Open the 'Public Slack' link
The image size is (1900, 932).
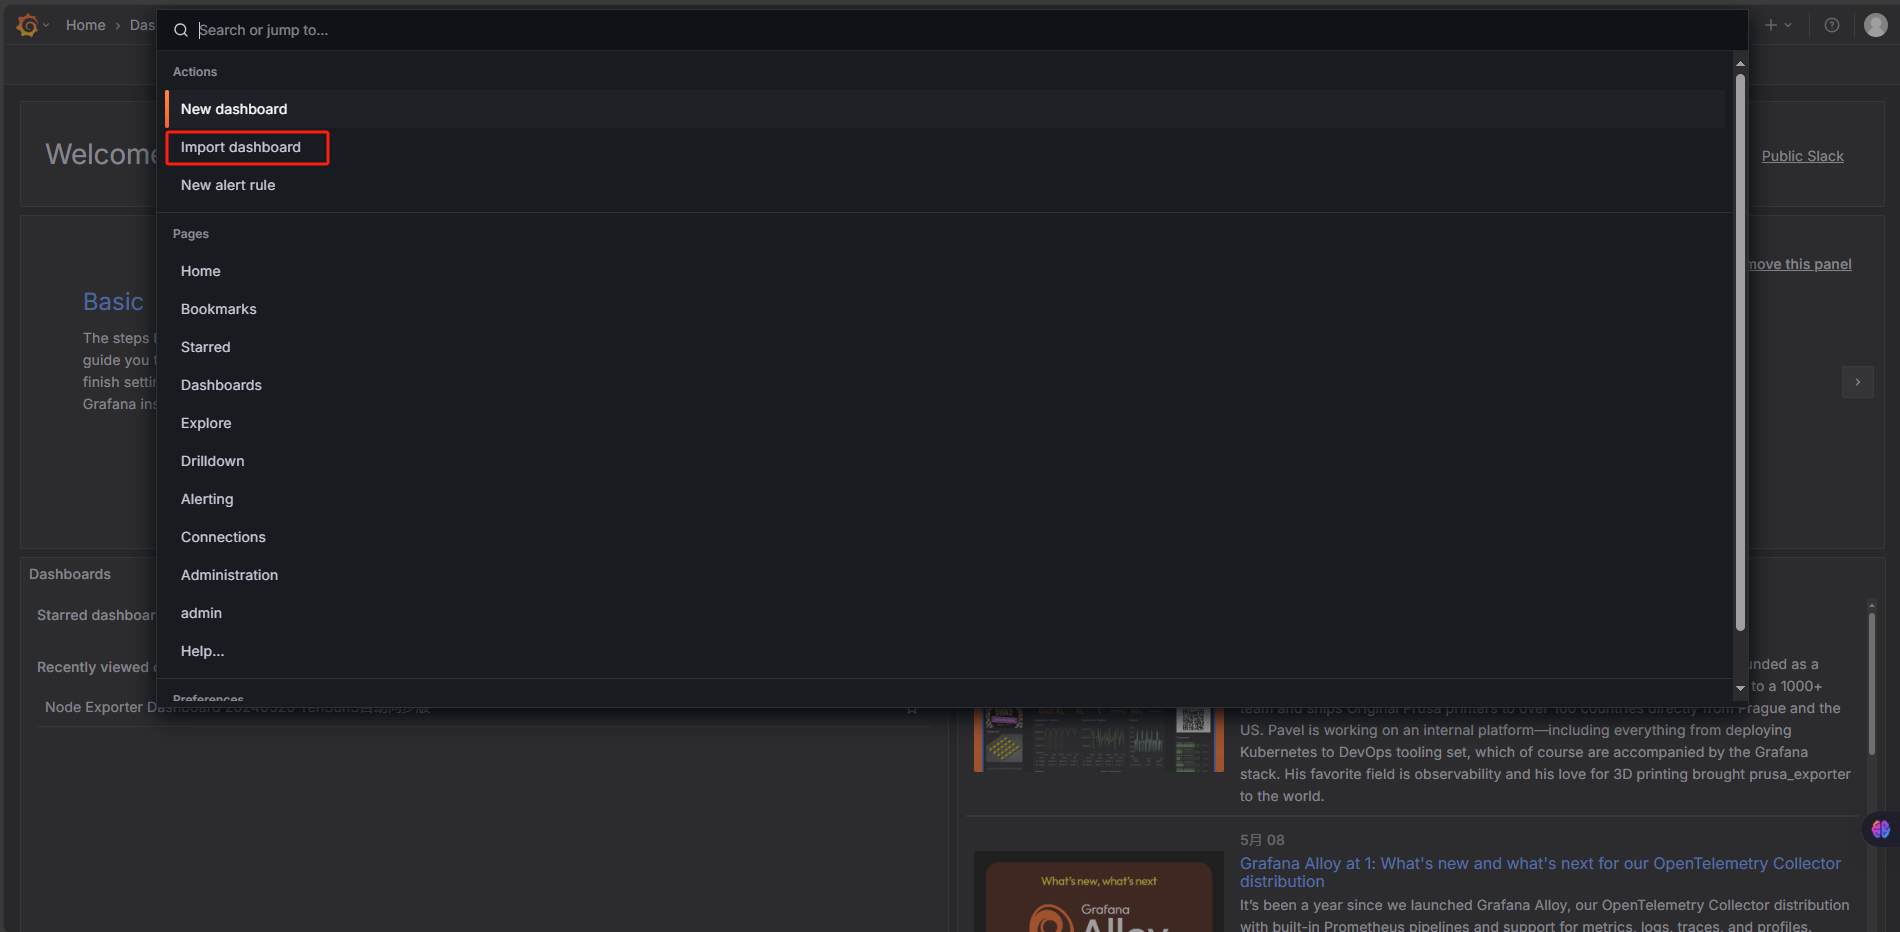[1802, 156]
